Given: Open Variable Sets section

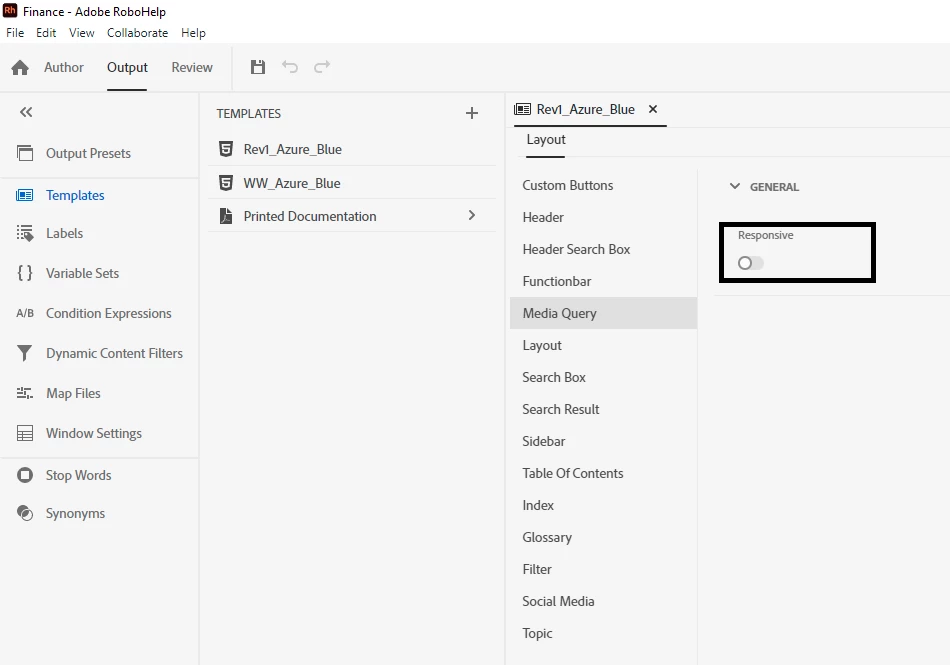Looking at the screenshot, I should (x=82, y=273).
